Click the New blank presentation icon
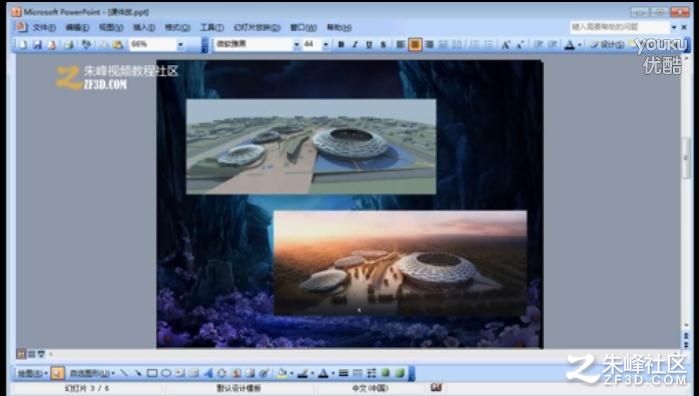The height and width of the screenshot is (396, 699). click(23, 45)
